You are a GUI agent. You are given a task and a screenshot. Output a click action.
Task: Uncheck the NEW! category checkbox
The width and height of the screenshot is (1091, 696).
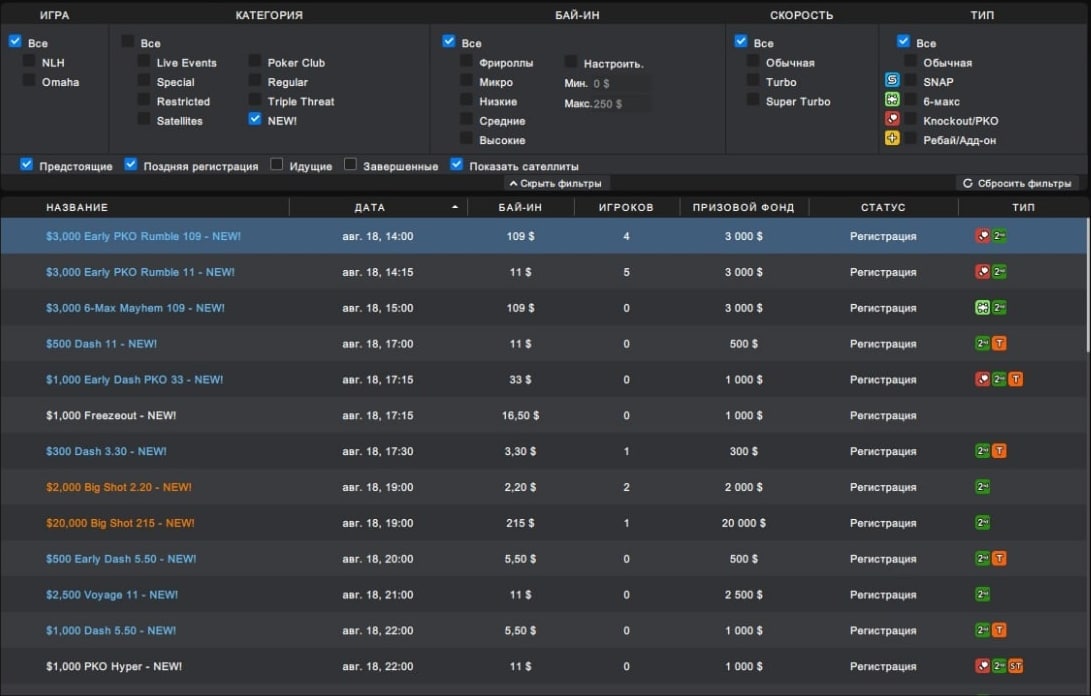[255, 119]
